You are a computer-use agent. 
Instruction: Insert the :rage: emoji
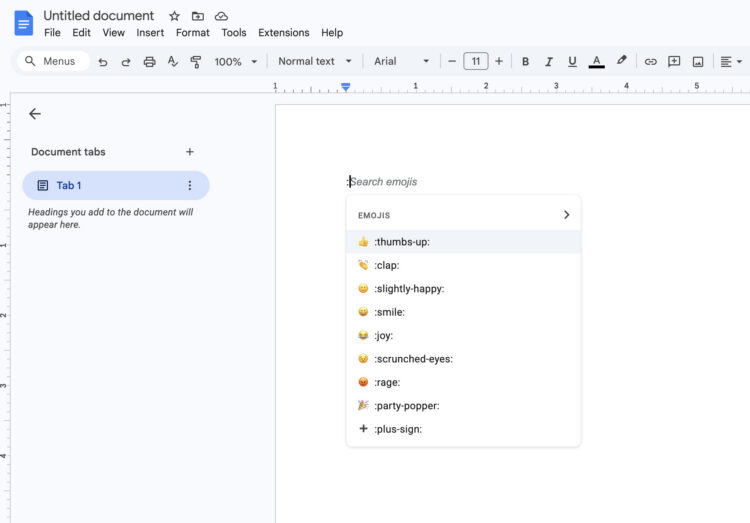coord(463,382)
